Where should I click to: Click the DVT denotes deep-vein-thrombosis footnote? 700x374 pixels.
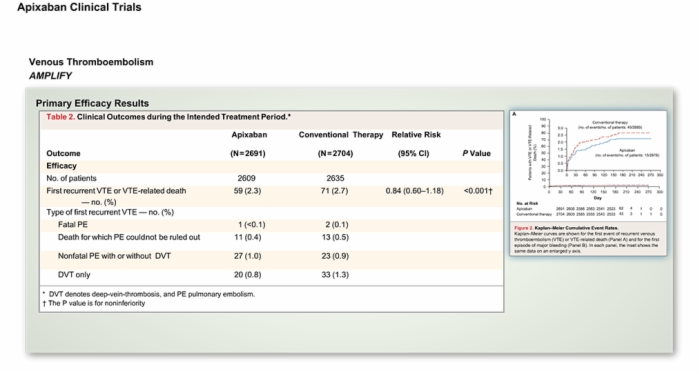click(149, 294)
